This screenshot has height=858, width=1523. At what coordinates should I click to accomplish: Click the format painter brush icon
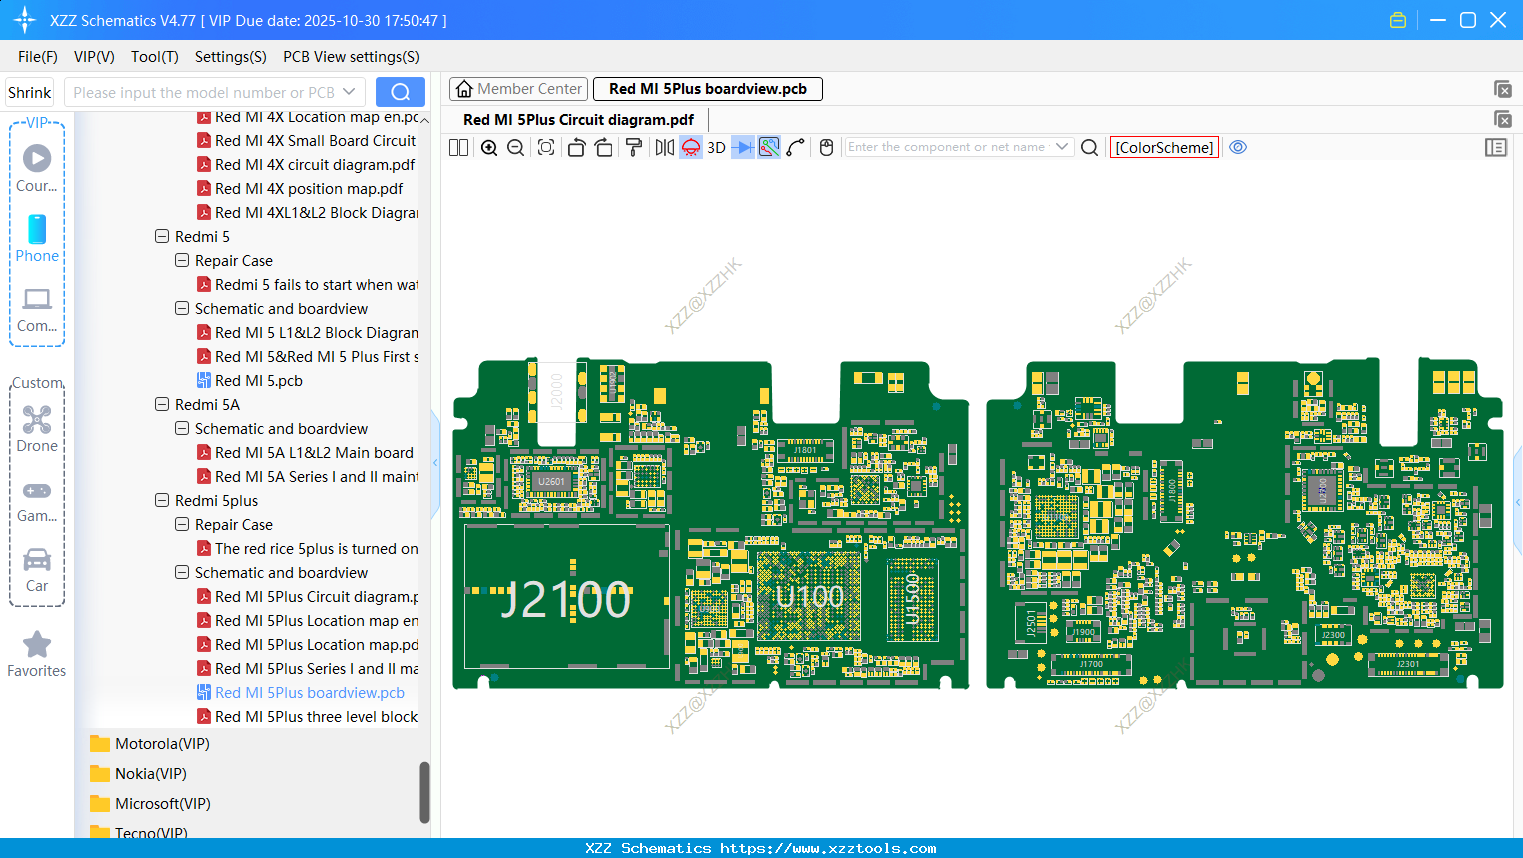634,148
